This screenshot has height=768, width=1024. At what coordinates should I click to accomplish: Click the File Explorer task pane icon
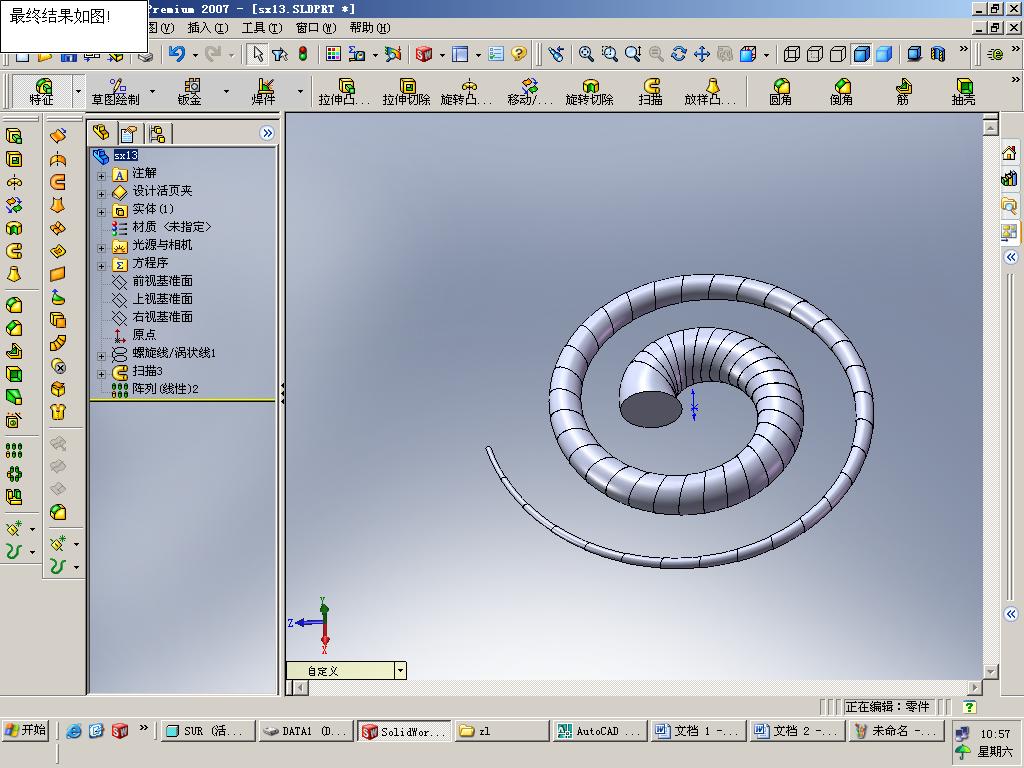tap(1009, 206)
